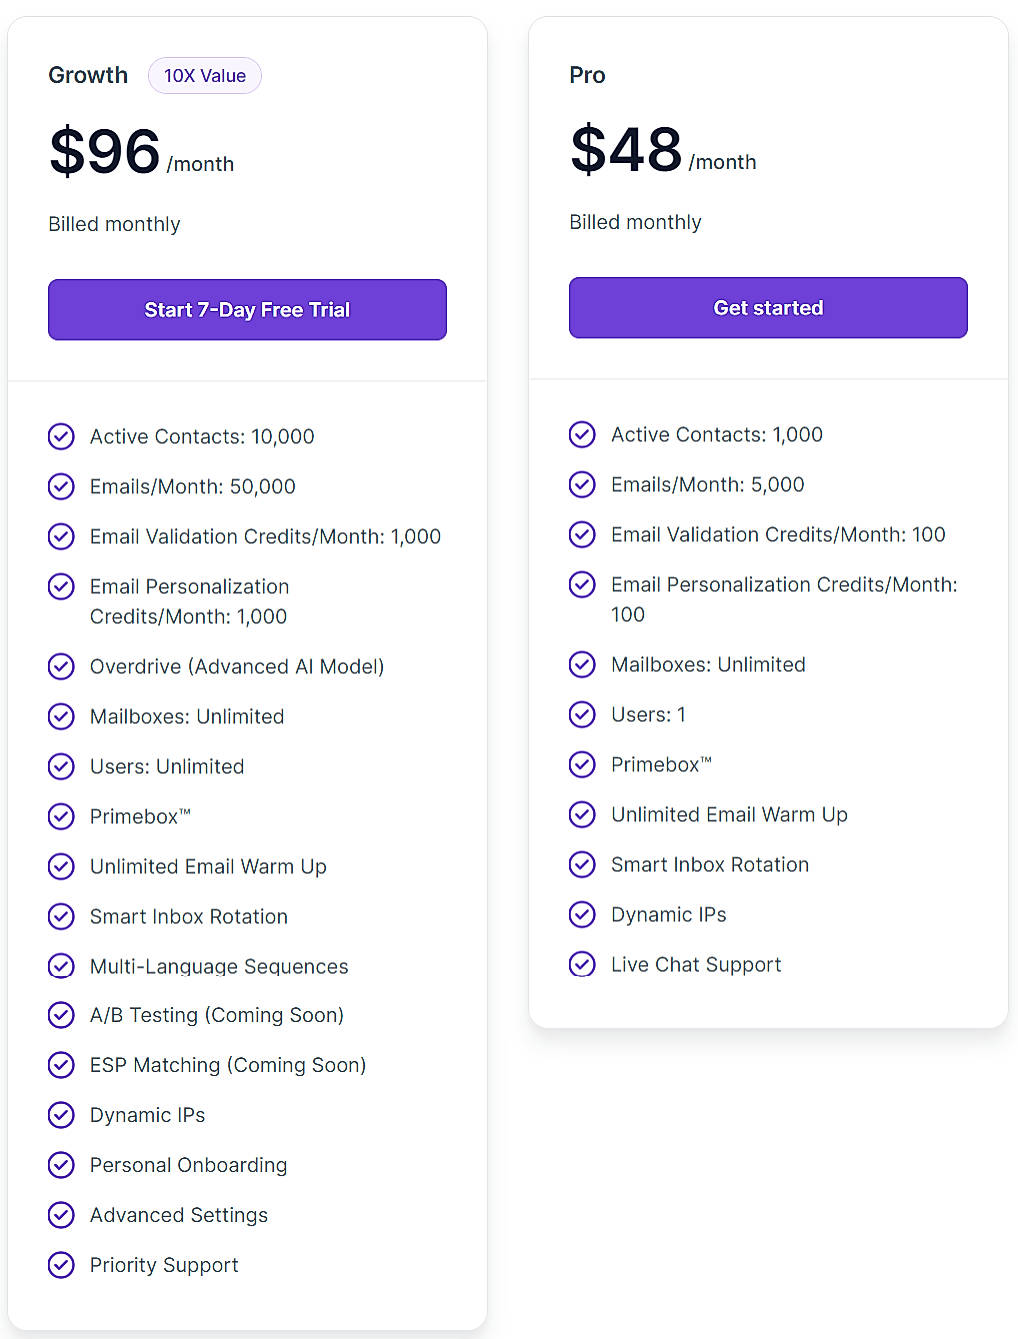Image resolution: width=1018 pixels, height=1339 pixels.
Task: Select the Pro plan heading
Action: point(587,75)
